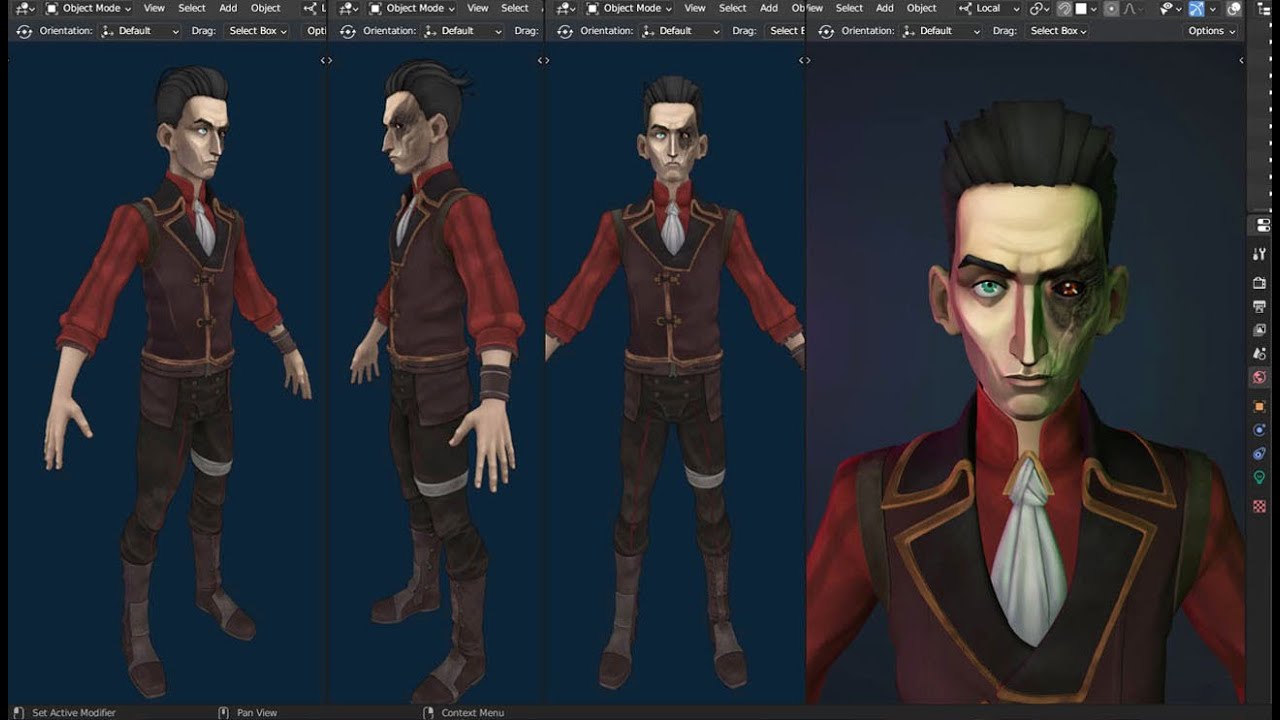Open snapping element dropdown with white square

pyautogui.click(x=1085, y=8)
